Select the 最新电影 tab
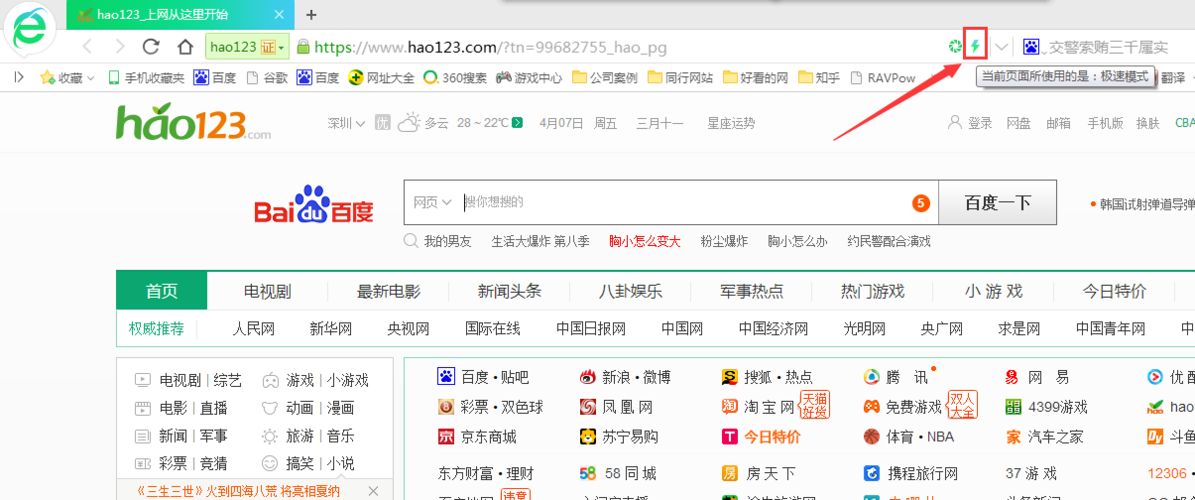This screenshot has height=500, width=1195. click(x=388, y=290)
